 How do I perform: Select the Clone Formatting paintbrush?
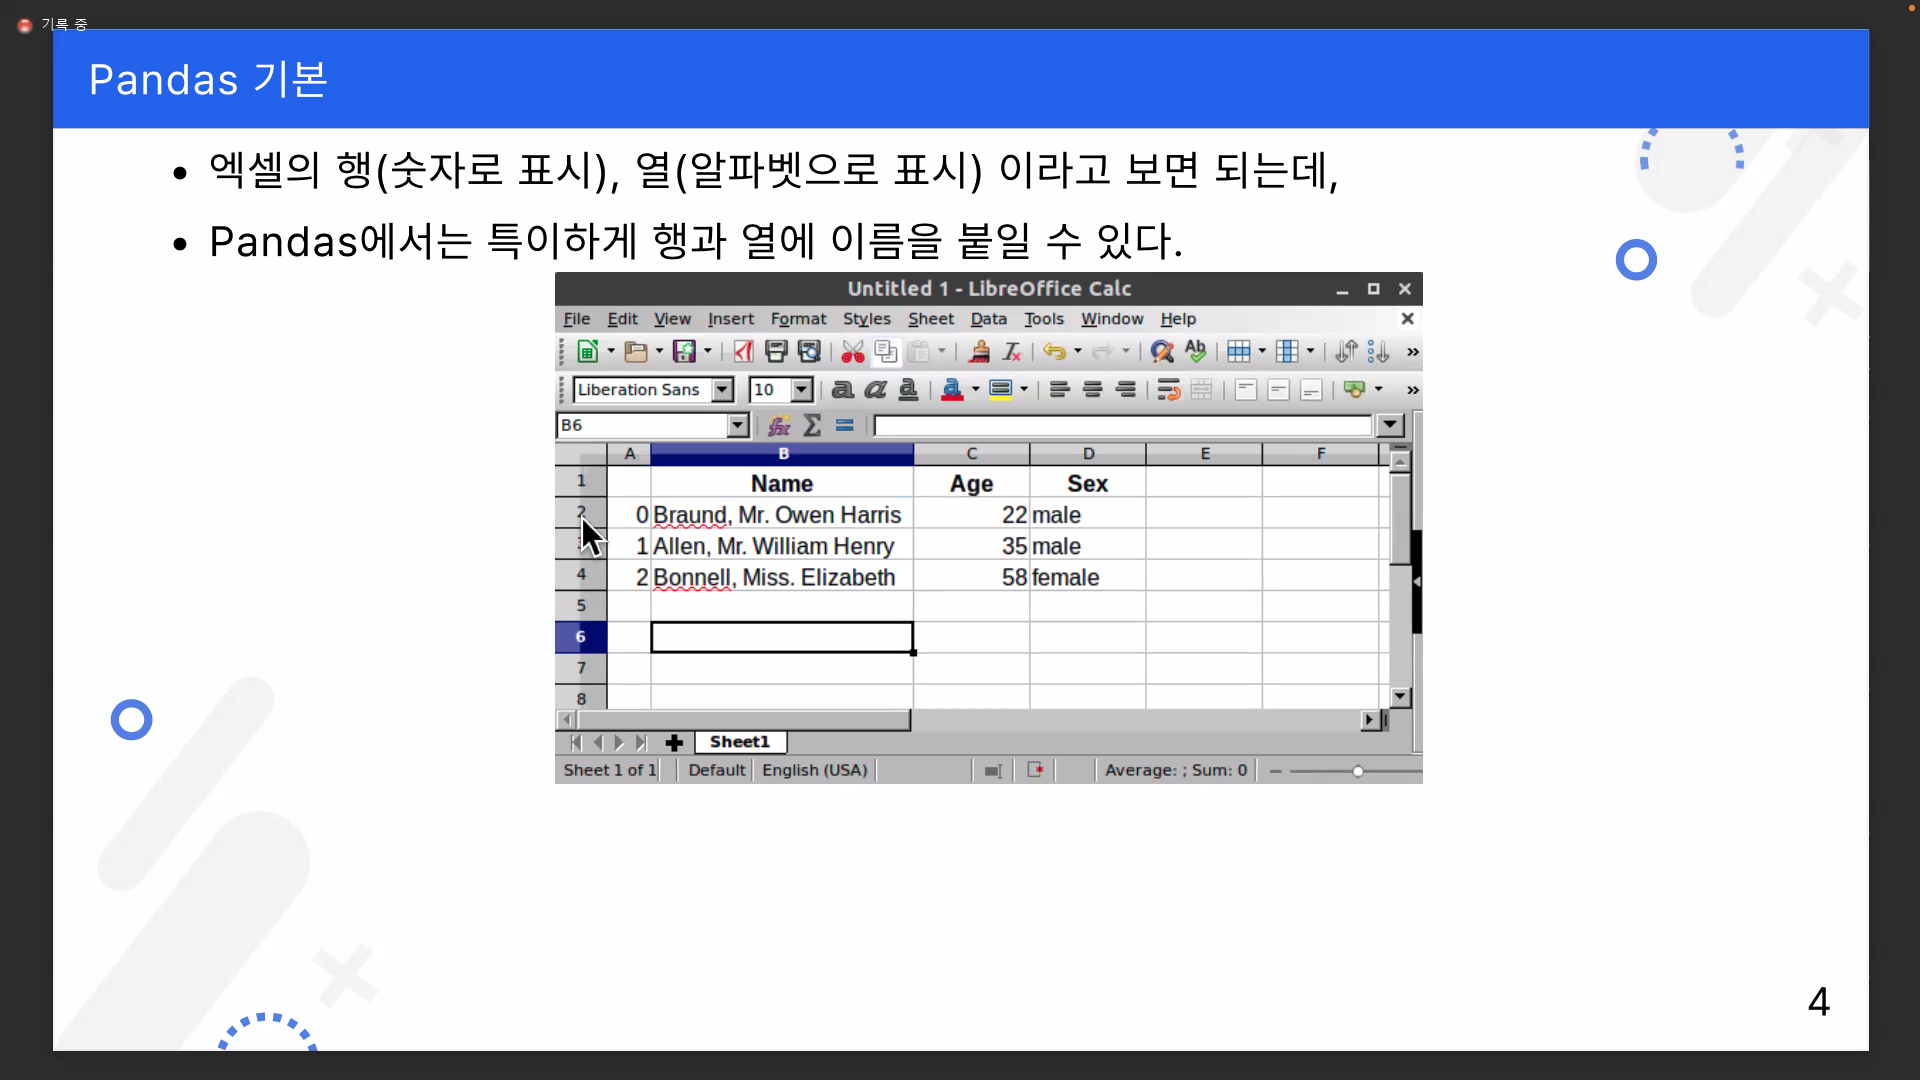tap(980, 351)
